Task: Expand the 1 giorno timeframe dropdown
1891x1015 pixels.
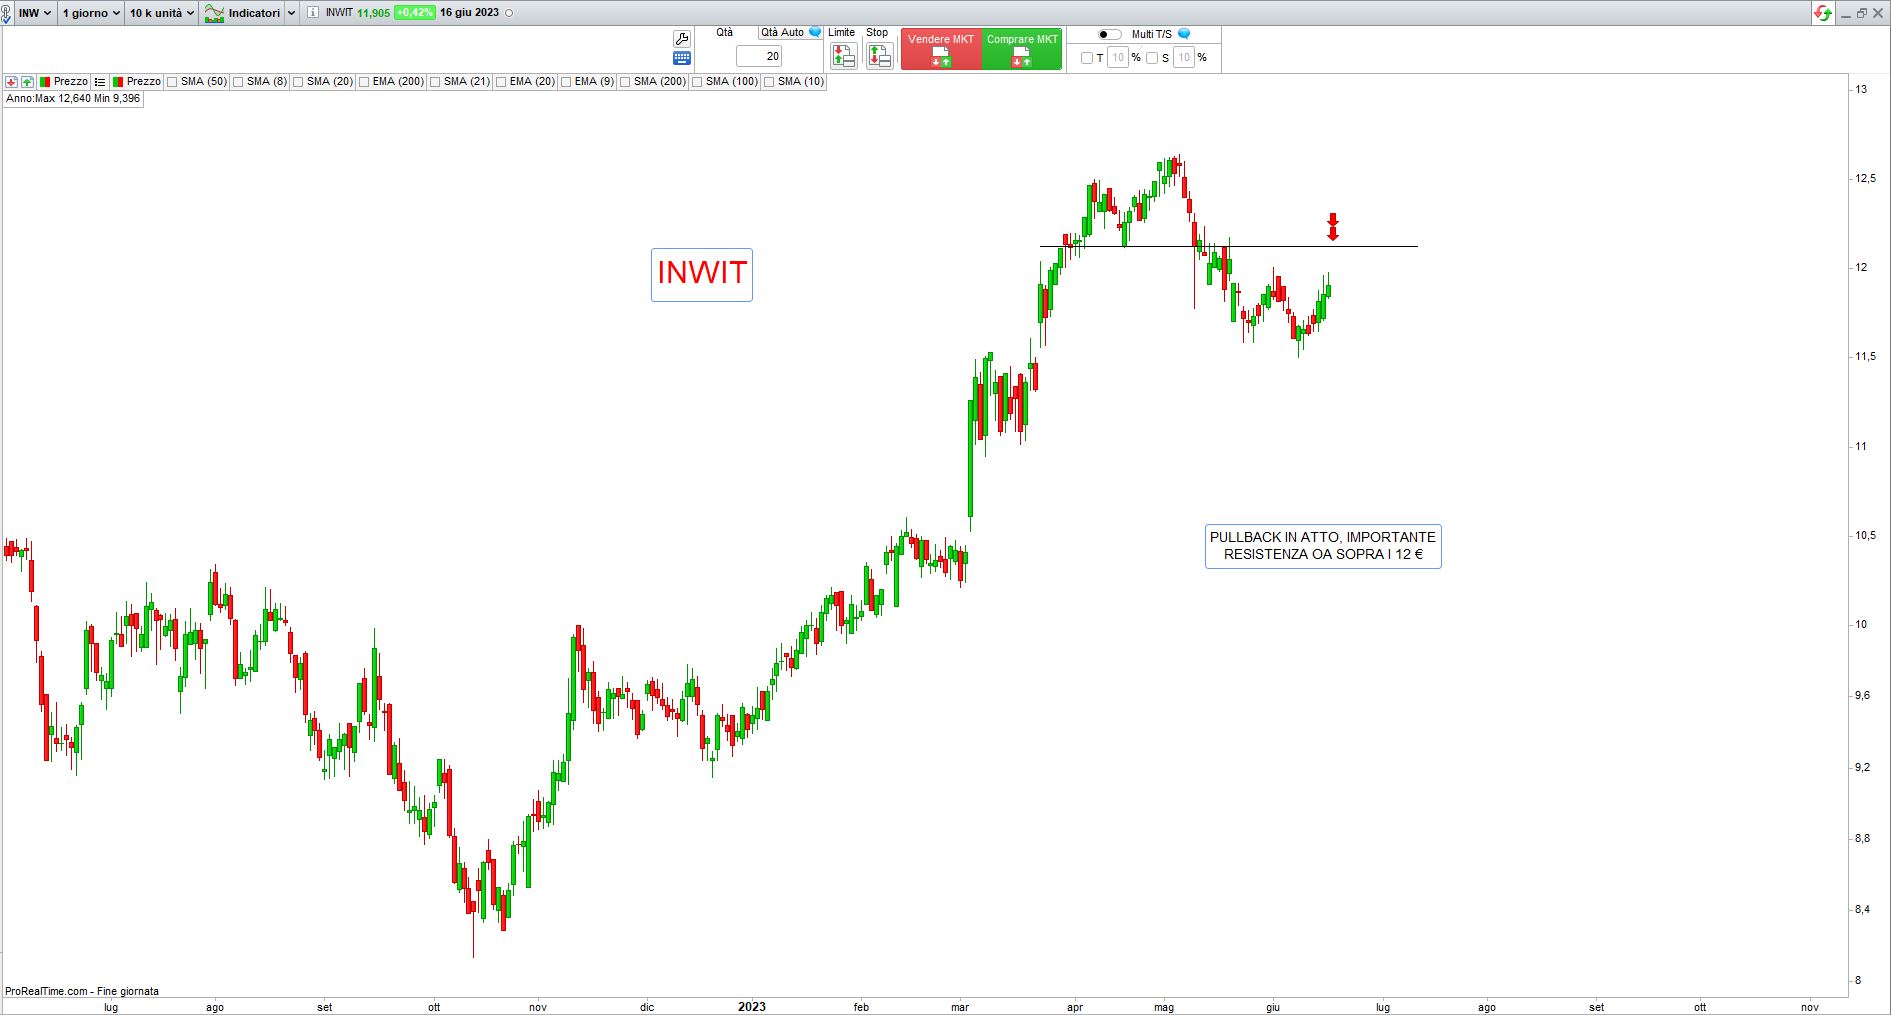Action: point(91,13)
